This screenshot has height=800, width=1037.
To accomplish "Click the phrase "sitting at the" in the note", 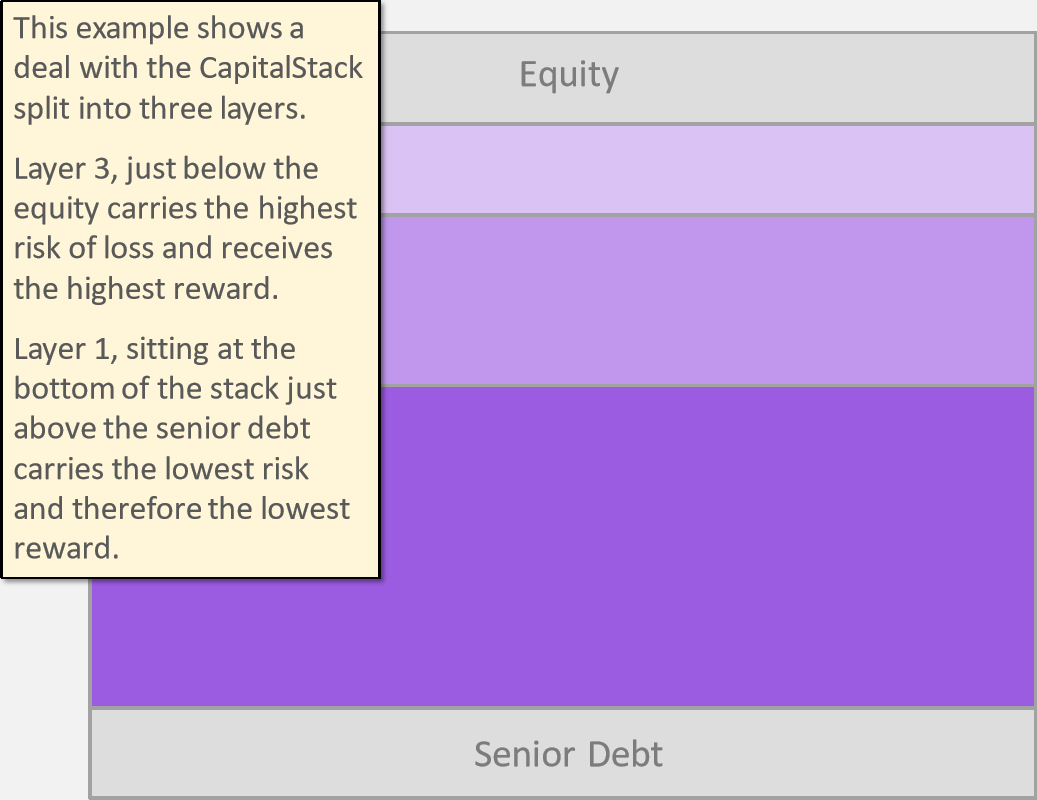I will (210, 349).
